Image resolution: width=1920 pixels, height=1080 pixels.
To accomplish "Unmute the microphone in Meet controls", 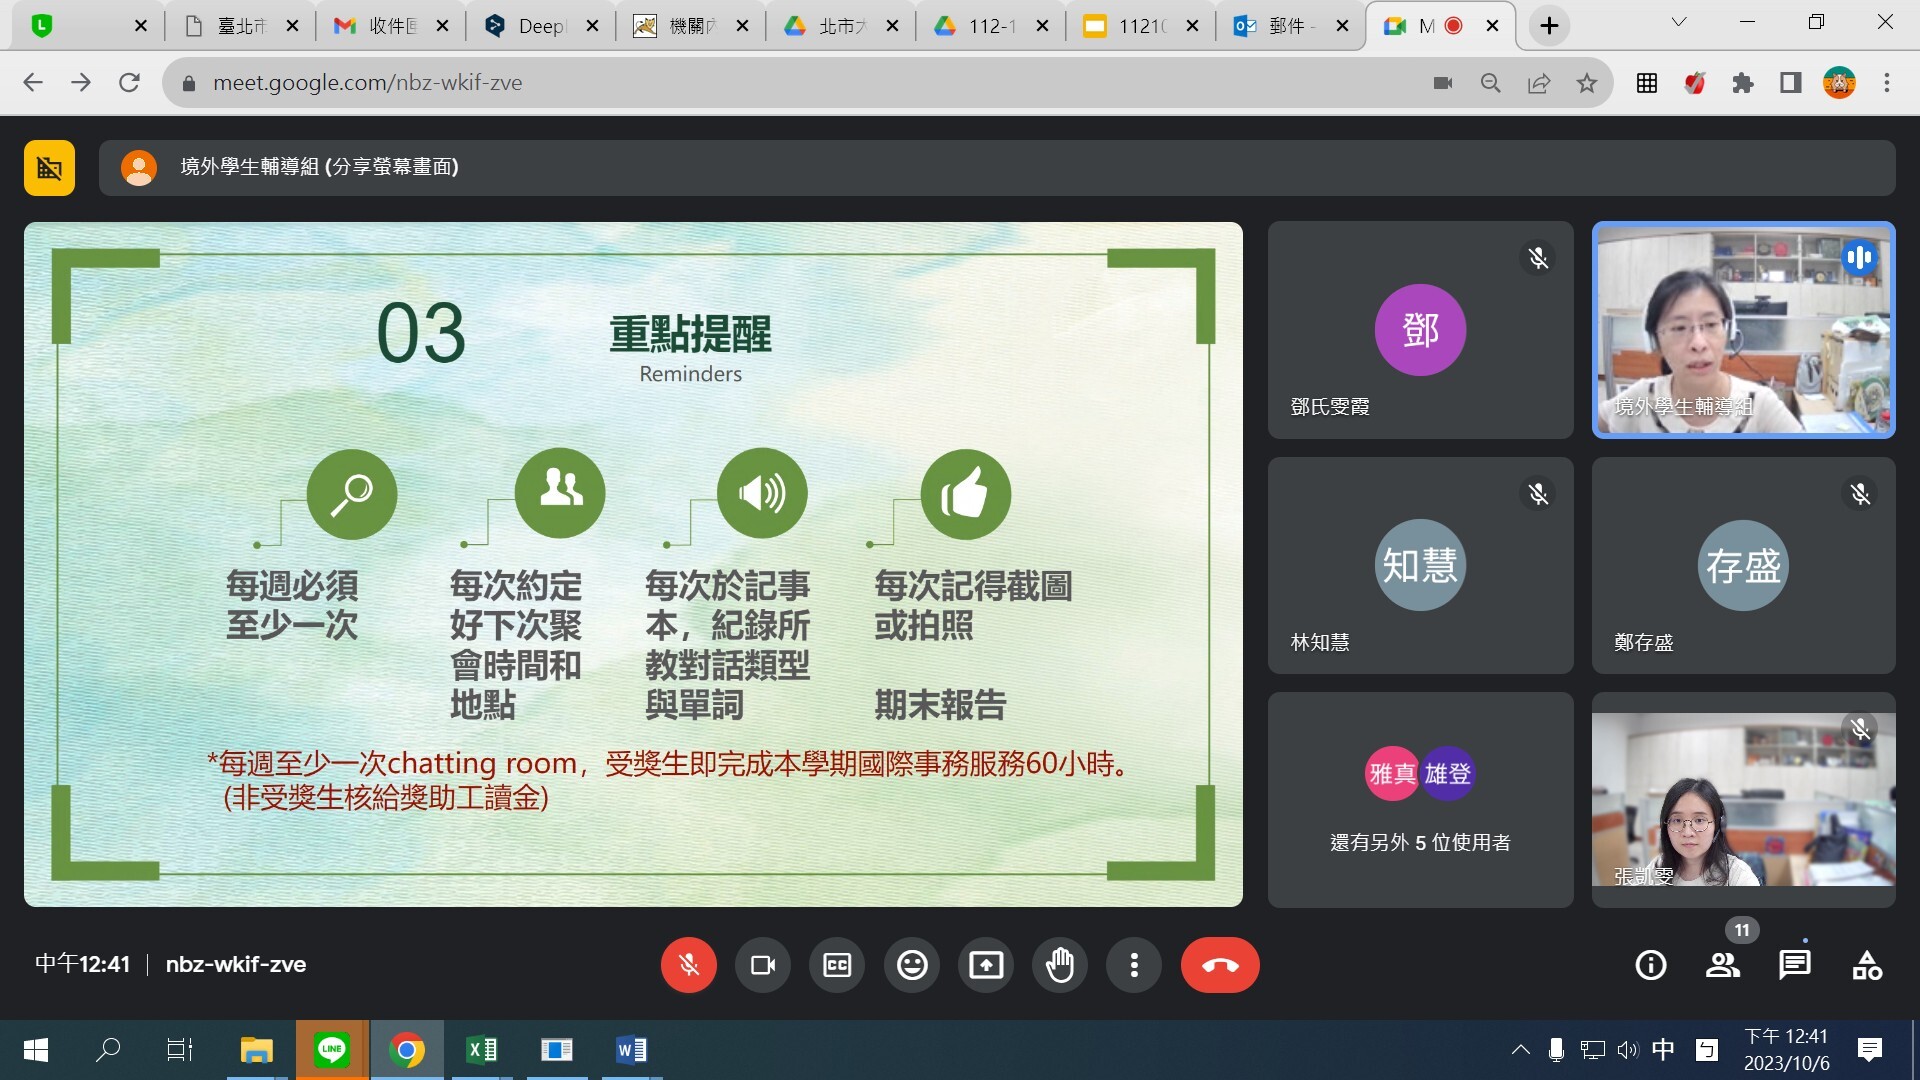I will tap(688, 965).
